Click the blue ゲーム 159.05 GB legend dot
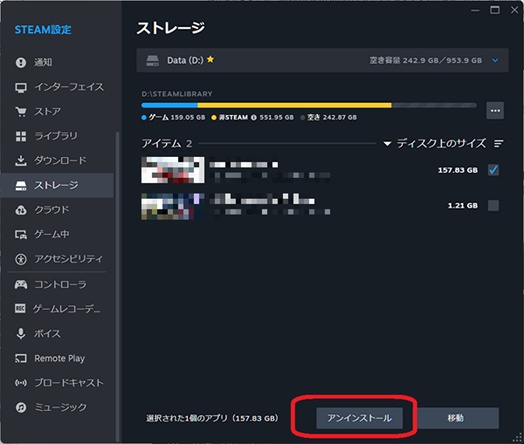The height and width of the screenshot is (444, 524). 144,118
